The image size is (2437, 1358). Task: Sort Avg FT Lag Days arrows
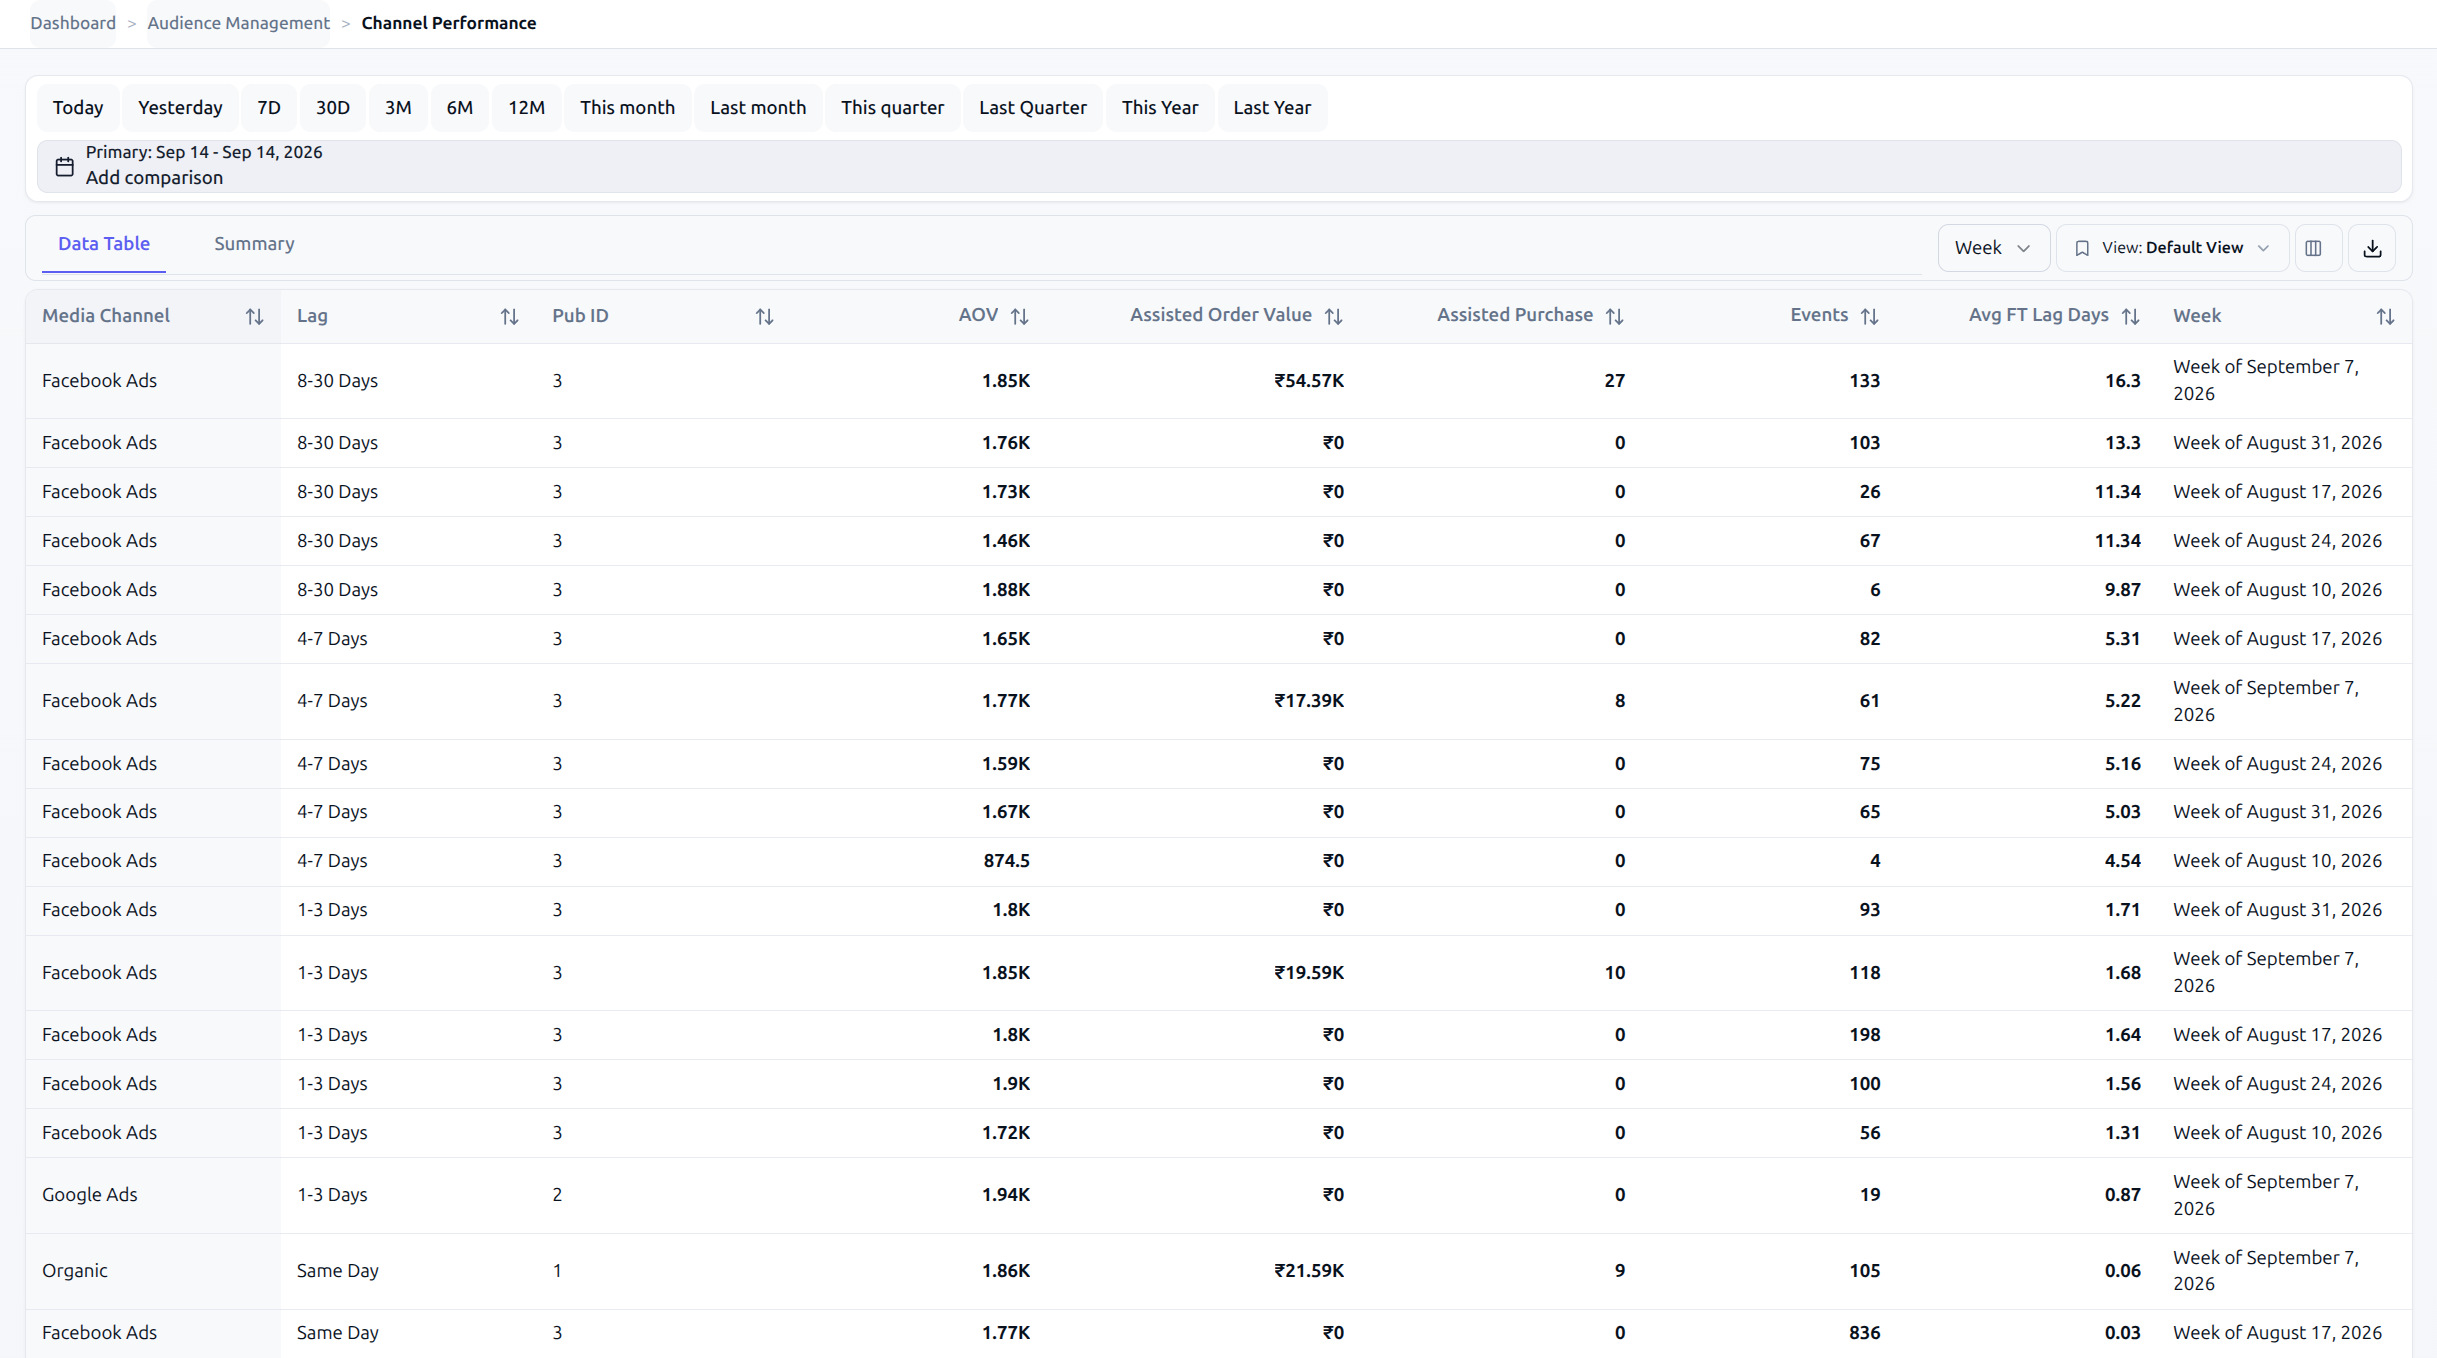2130,316
